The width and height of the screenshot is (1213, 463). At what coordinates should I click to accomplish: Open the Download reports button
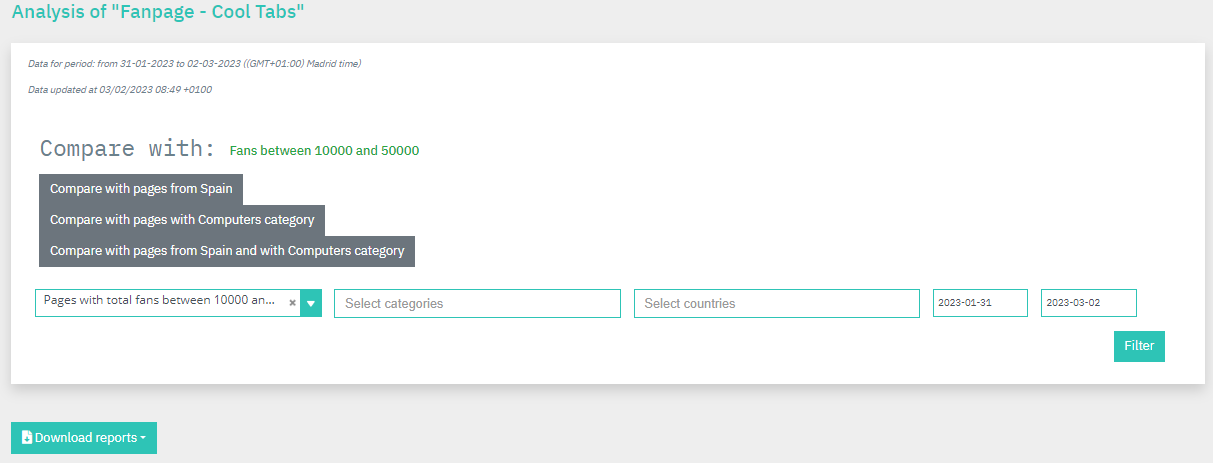point(84,438)
